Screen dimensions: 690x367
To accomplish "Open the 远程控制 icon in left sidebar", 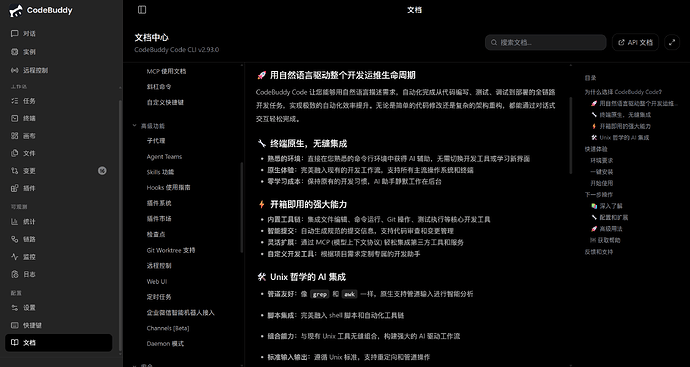I will coord(15,70).
